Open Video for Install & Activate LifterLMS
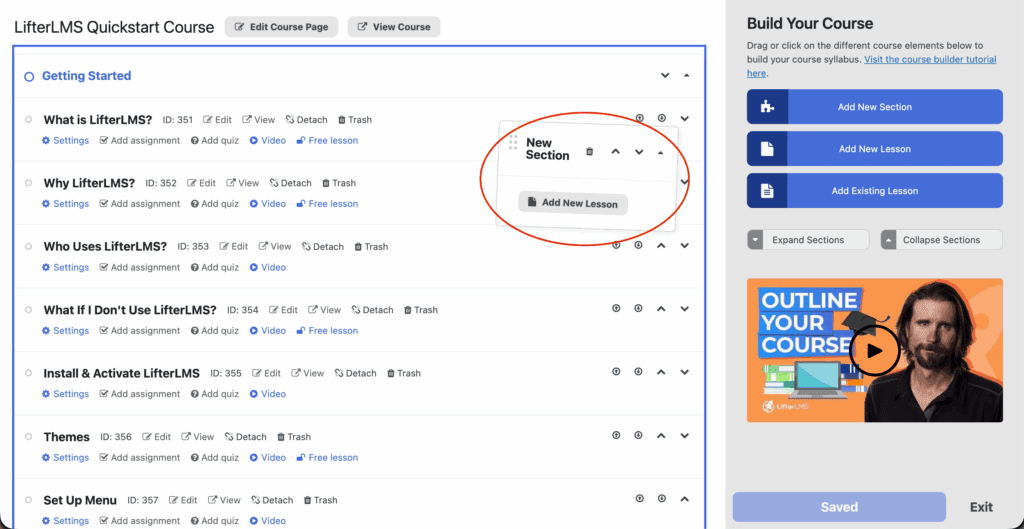This screenshot has width=1024, height=529. click(268, 394)
